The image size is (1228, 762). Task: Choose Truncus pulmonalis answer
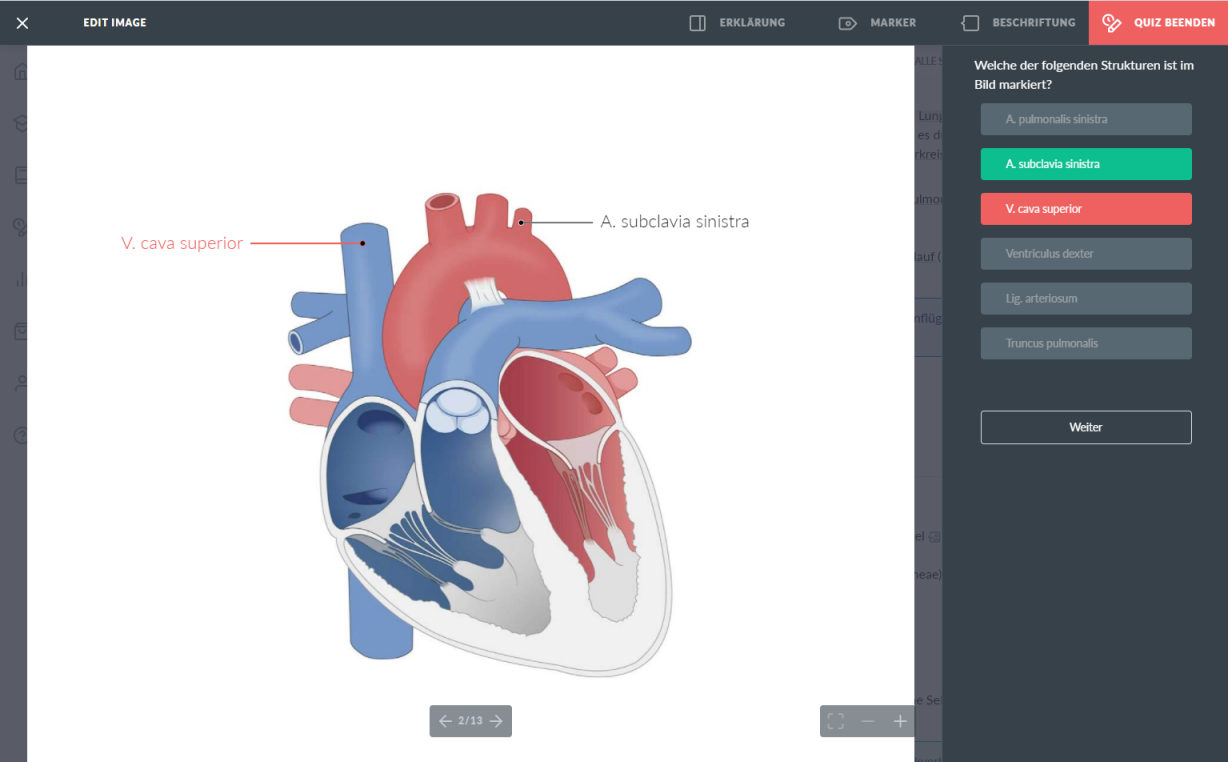click(x=1085, y=343)
